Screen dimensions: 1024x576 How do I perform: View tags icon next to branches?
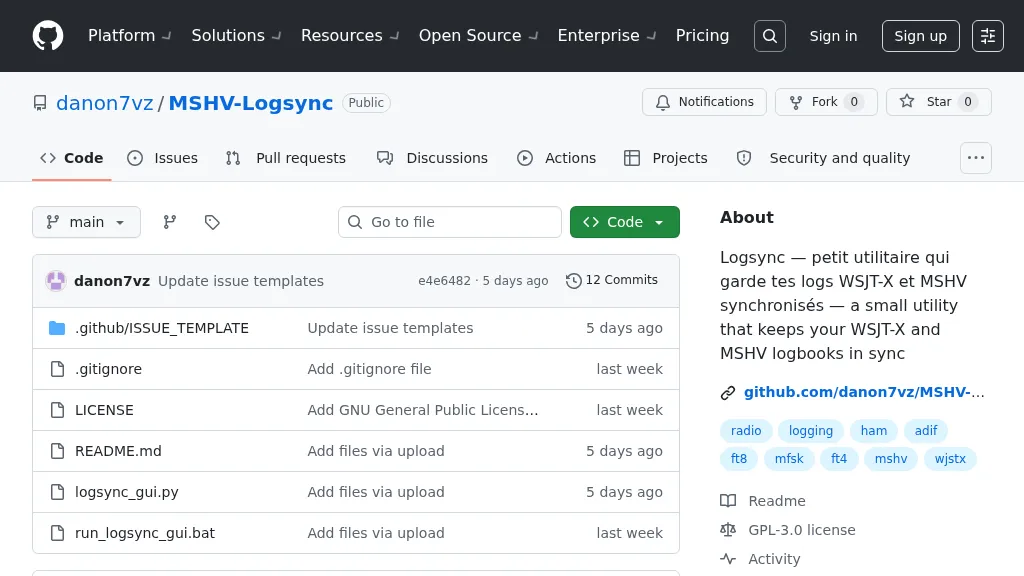212,222
